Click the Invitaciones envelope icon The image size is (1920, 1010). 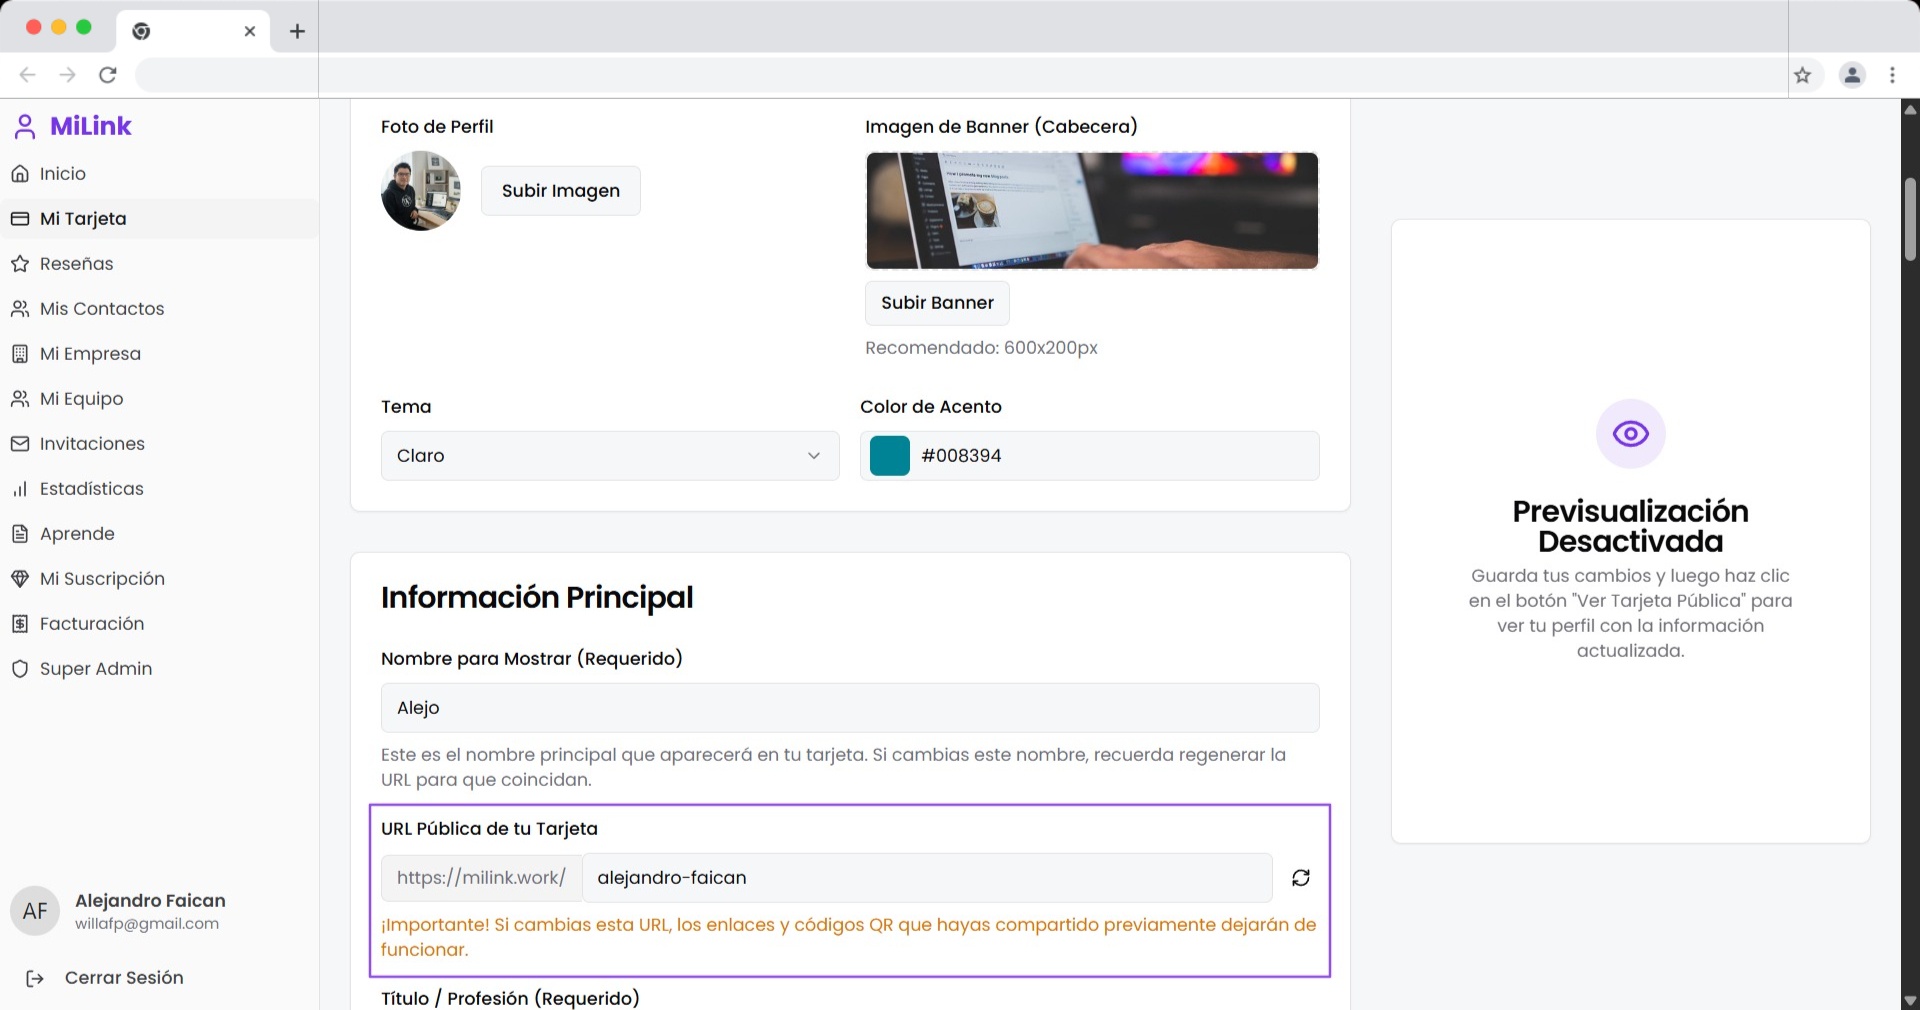point(20,444)
